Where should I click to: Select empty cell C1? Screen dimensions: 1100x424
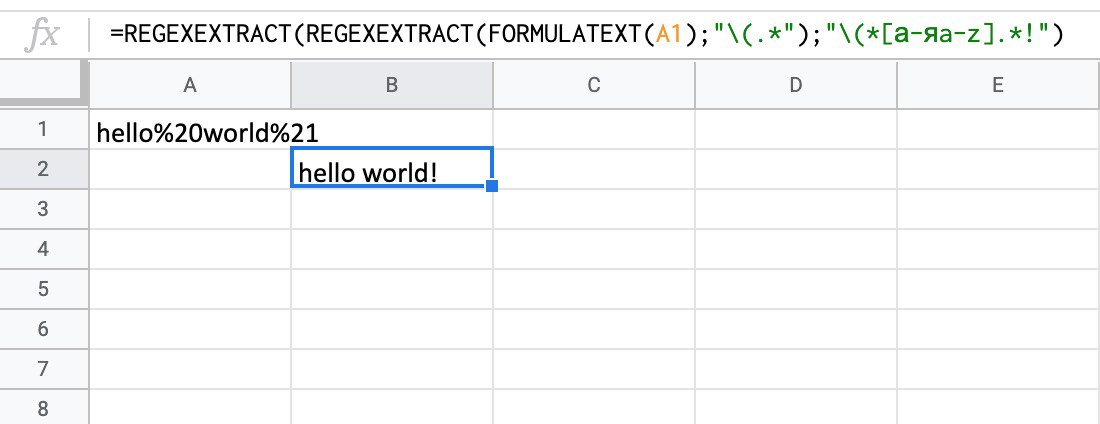(x=593, y=129)
